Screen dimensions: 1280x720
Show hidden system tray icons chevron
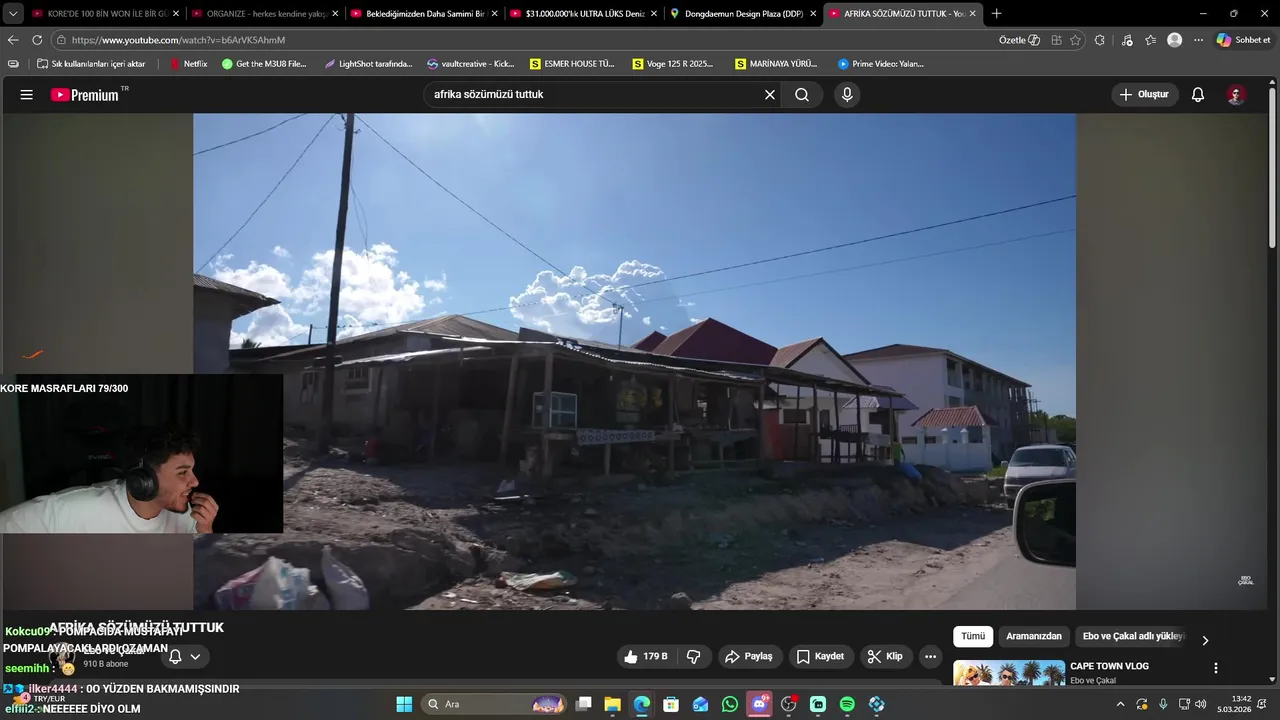click(1120, 704)
